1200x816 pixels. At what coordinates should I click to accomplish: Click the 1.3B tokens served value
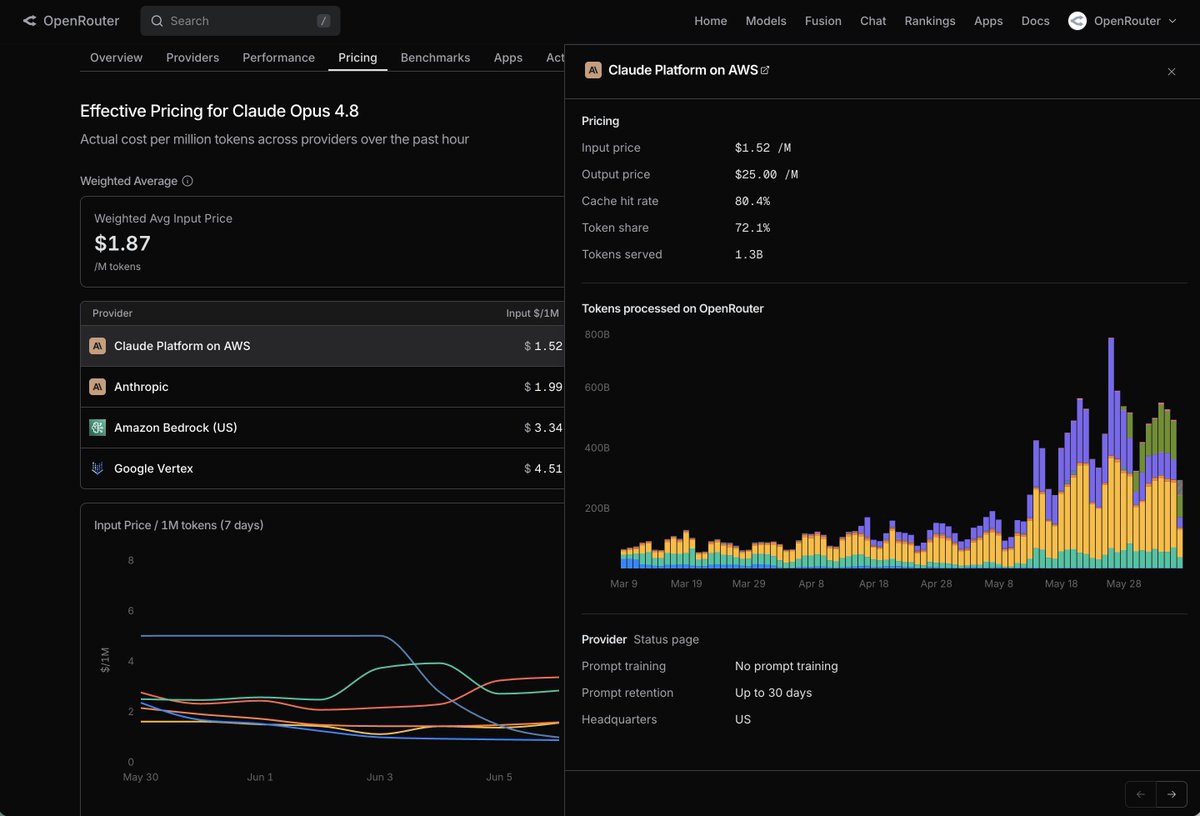pos(749,255)
